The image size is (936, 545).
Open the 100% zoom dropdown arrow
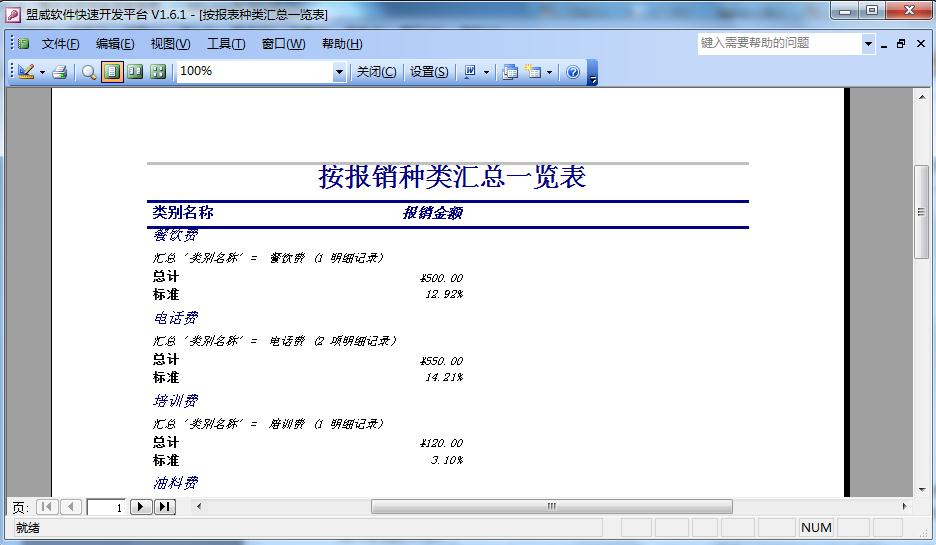(x=339, y=72)
